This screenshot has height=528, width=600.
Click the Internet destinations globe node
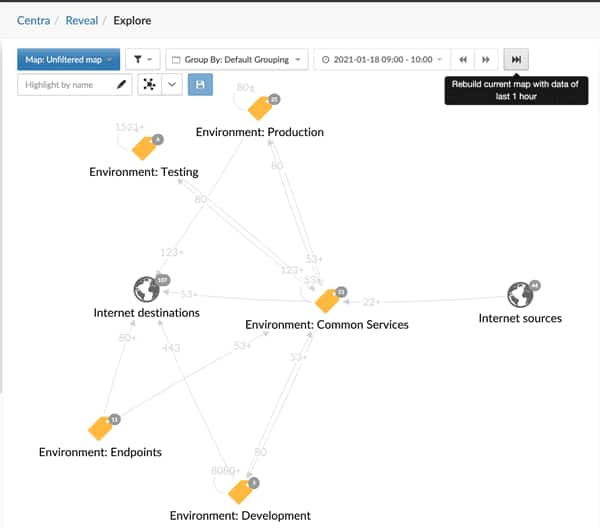coord(147,290)
